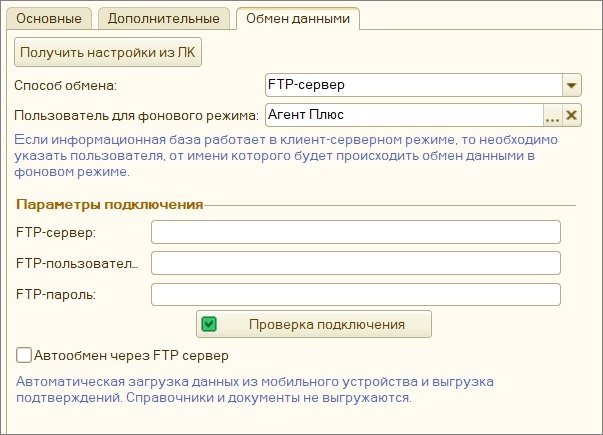Clear the Агент Плюс user with X icon
Viewport: 603px width, 435px height.
(x=572, y=115)
